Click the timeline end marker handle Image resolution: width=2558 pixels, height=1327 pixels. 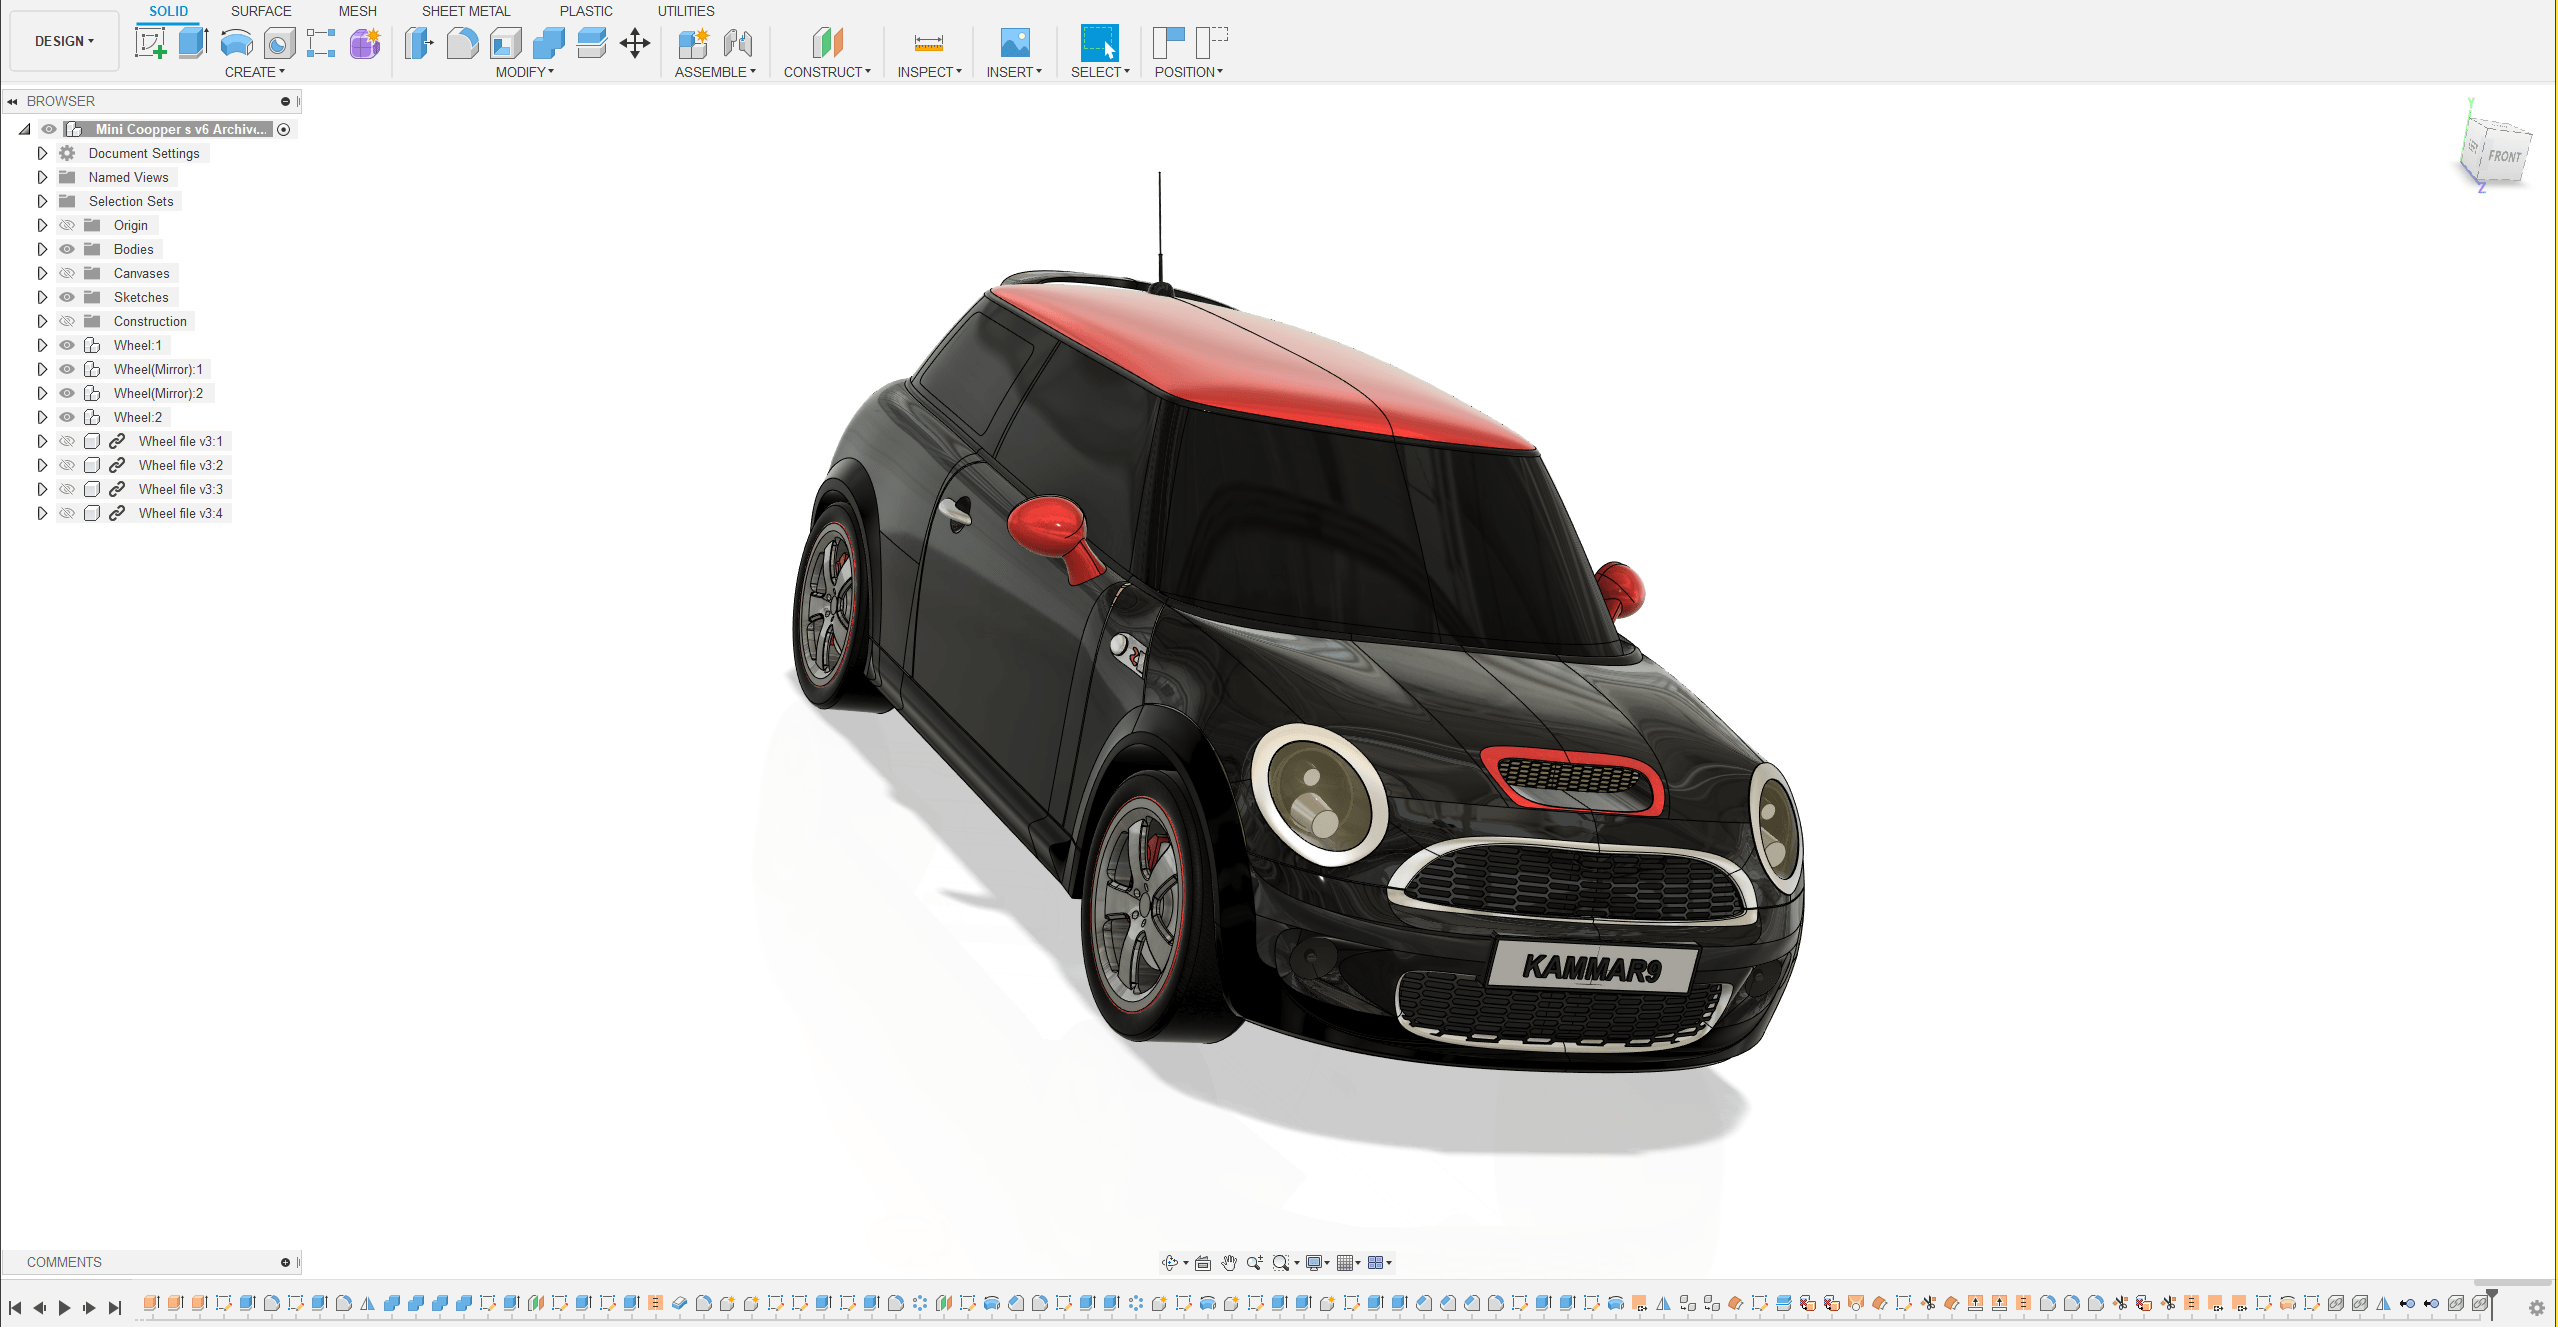tap(2492, 1302)
